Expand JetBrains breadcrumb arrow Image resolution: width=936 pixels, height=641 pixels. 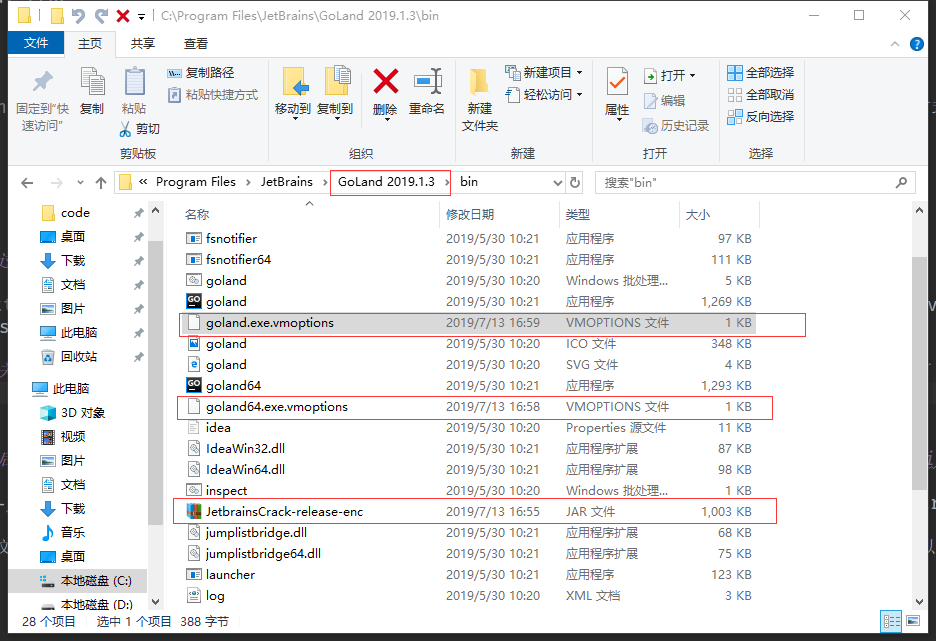(x=325, y=183)
